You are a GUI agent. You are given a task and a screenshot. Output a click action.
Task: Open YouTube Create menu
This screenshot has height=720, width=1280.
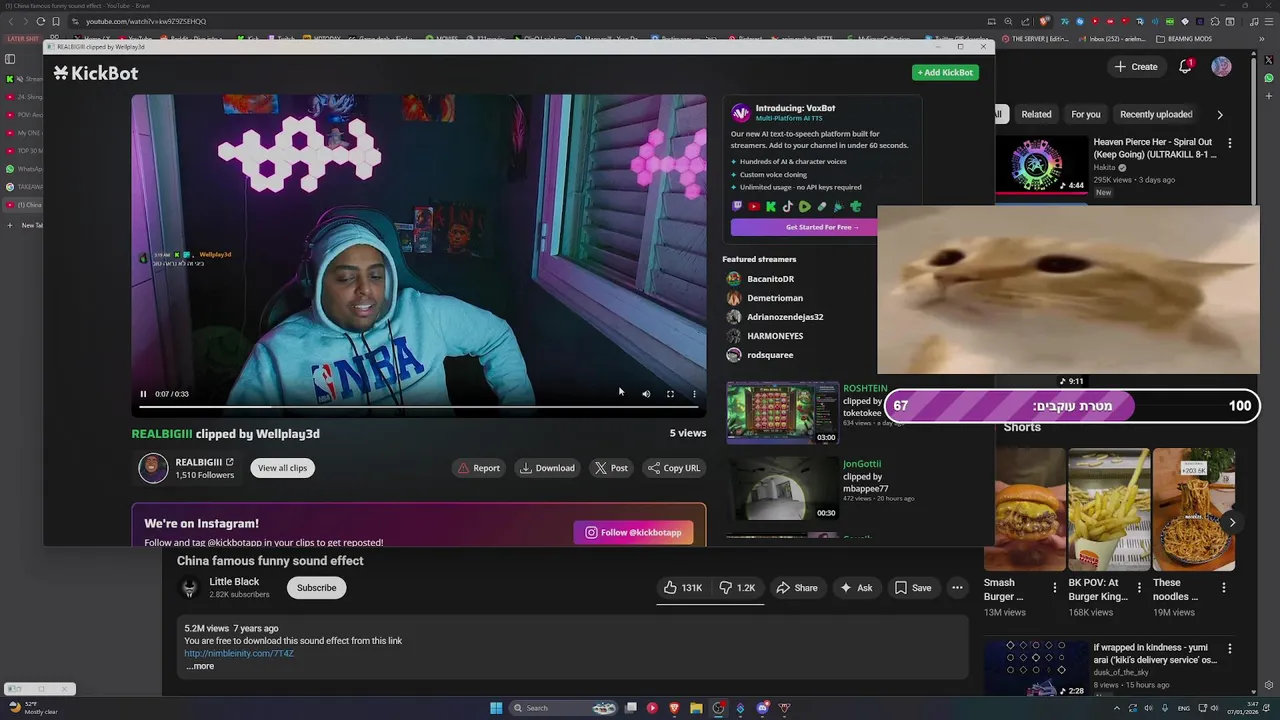1135,67
